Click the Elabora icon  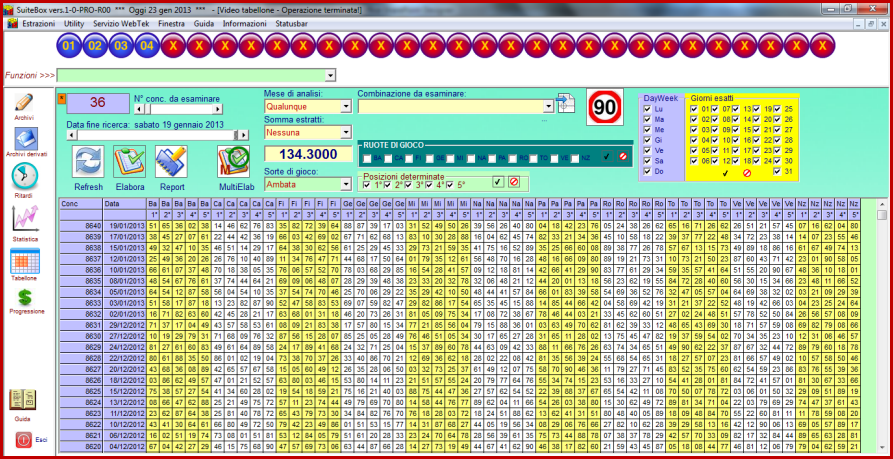tap(130, 163)
